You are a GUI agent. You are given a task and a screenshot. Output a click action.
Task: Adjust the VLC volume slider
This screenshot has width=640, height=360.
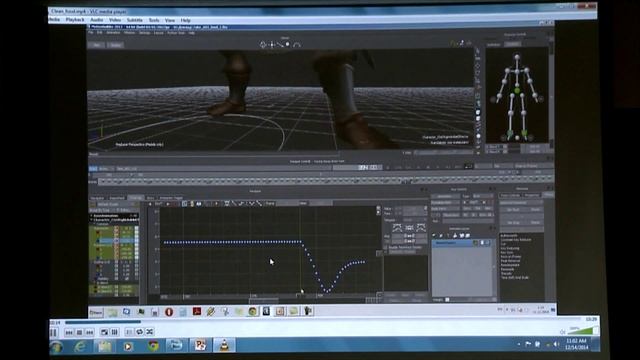pos(582,331)
